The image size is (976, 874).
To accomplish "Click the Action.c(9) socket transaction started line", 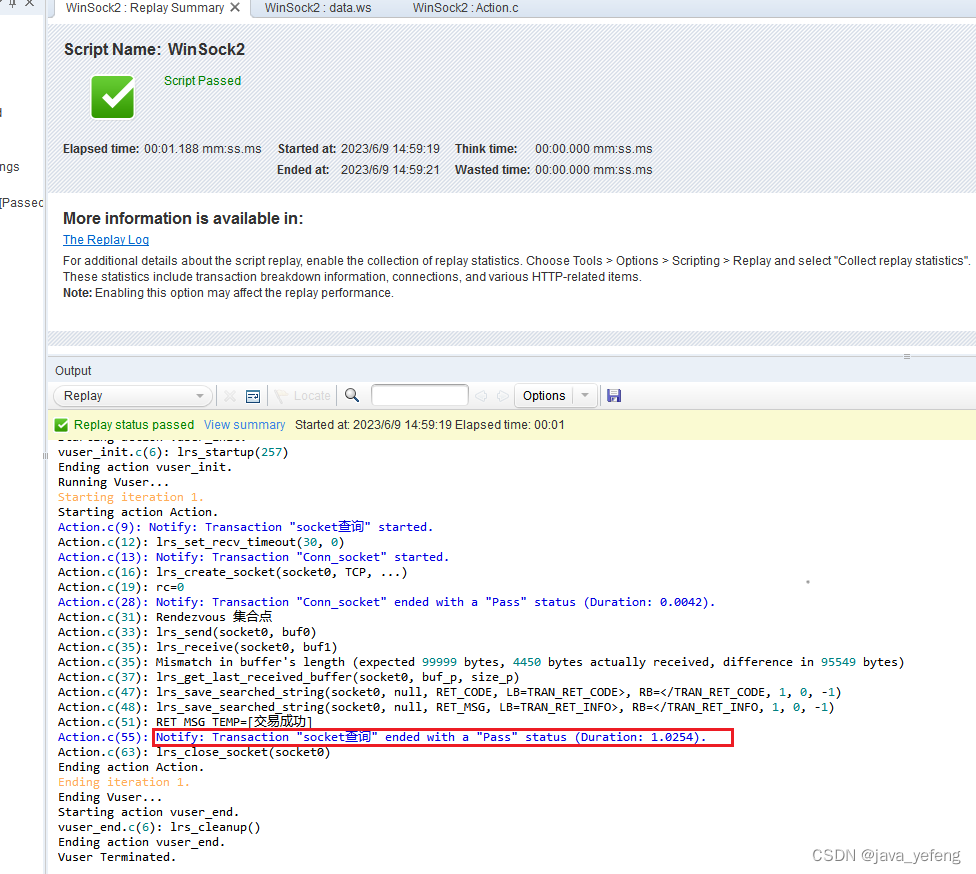I will click(245, 527).
